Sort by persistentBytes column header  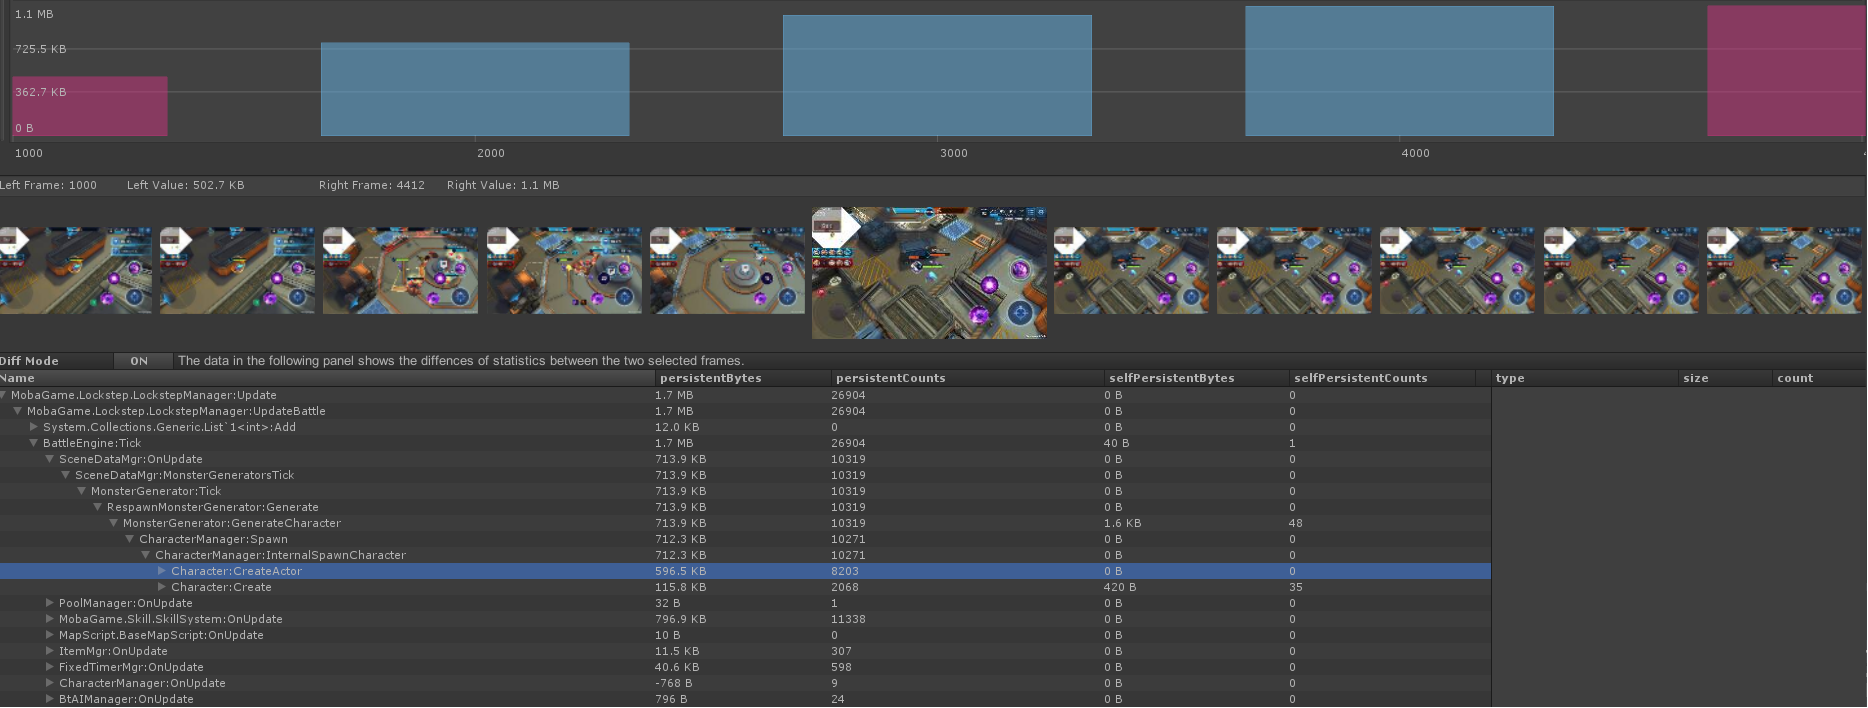click(711, 378)
